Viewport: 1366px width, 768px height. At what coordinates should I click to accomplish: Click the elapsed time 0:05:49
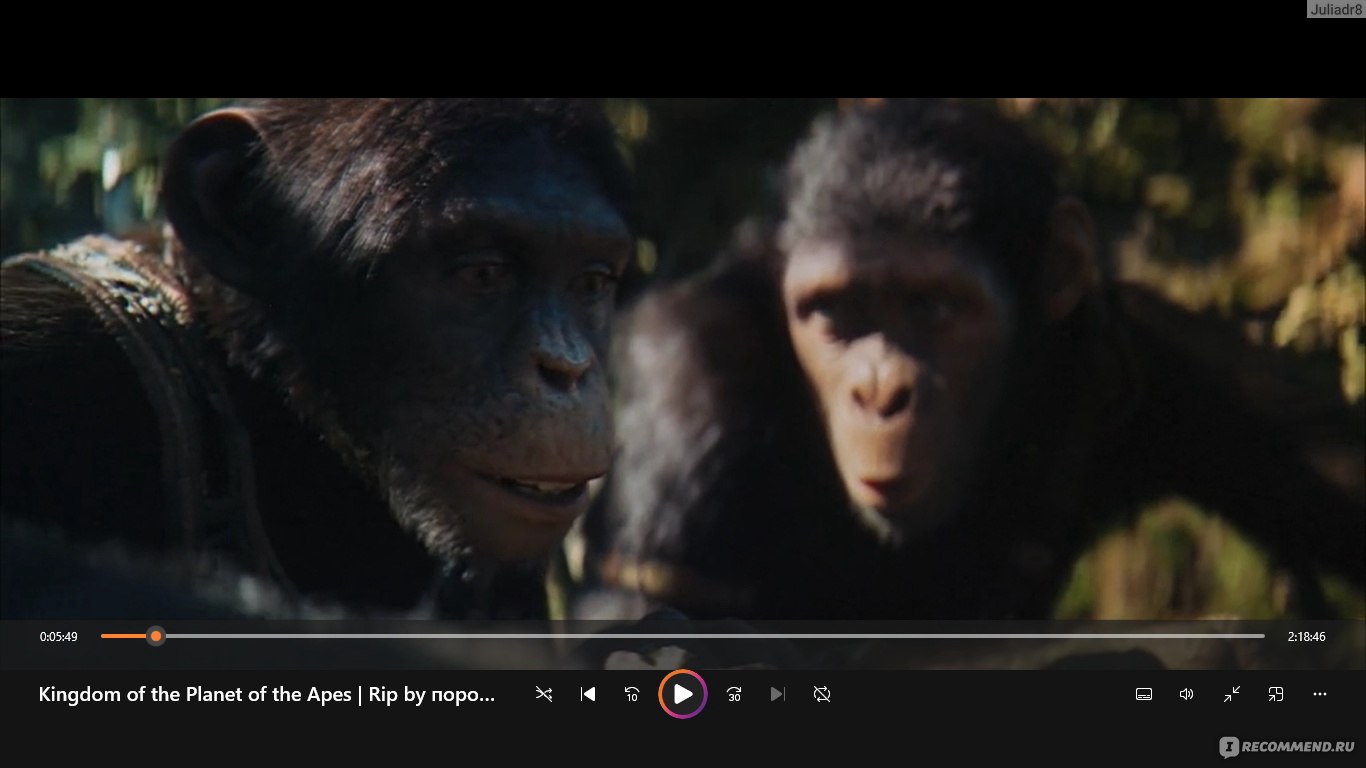[x=59, y=637]
